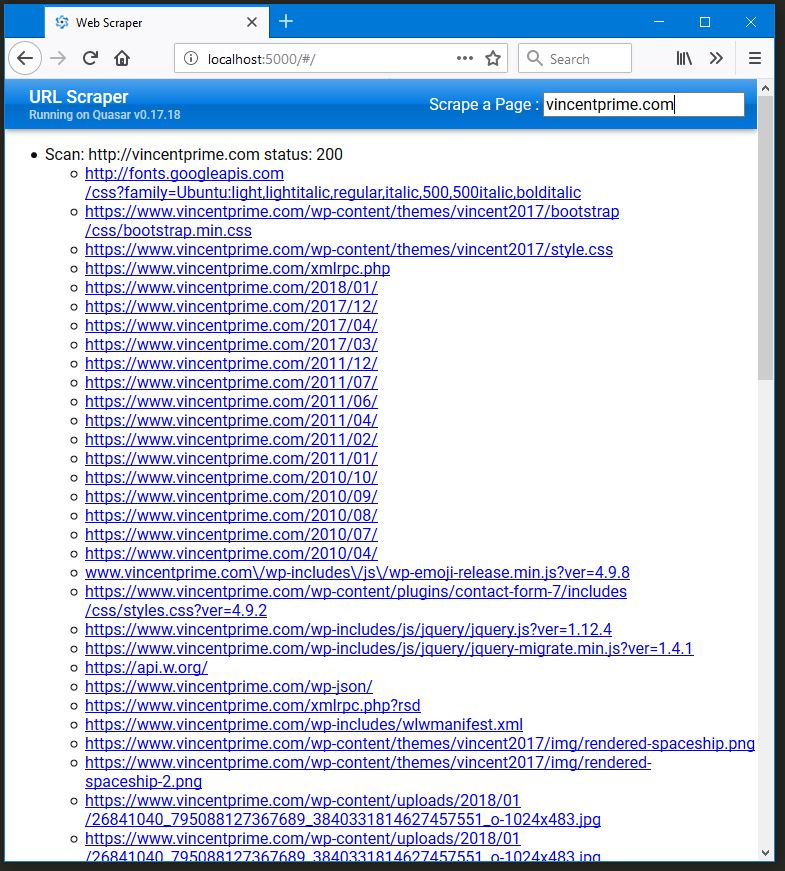Open the 2010/10/ archive link

pos(231,477)
